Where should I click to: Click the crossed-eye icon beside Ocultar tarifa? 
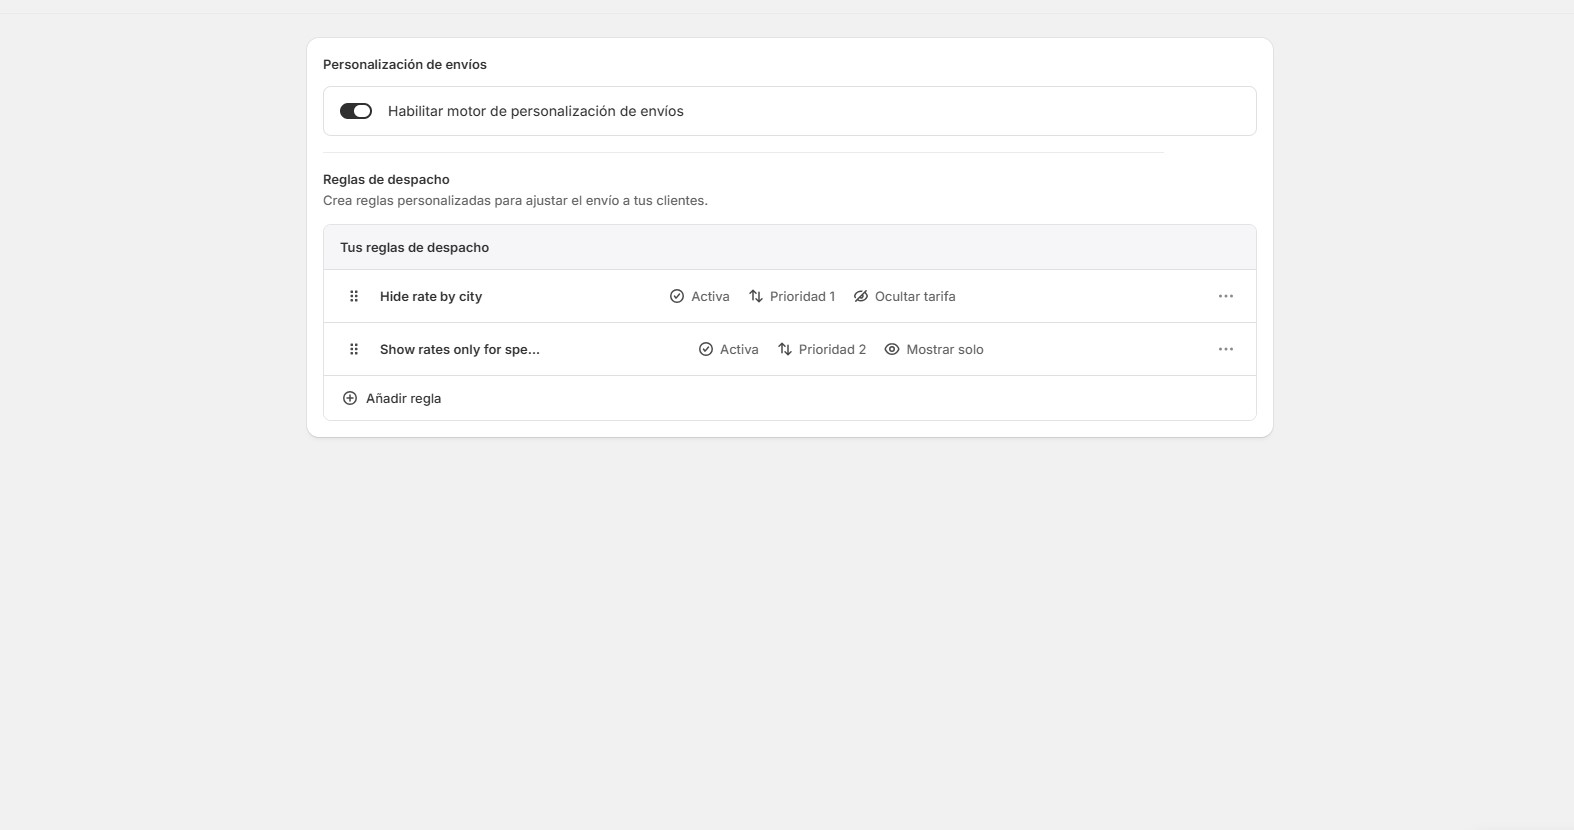(x=861, y=296)
